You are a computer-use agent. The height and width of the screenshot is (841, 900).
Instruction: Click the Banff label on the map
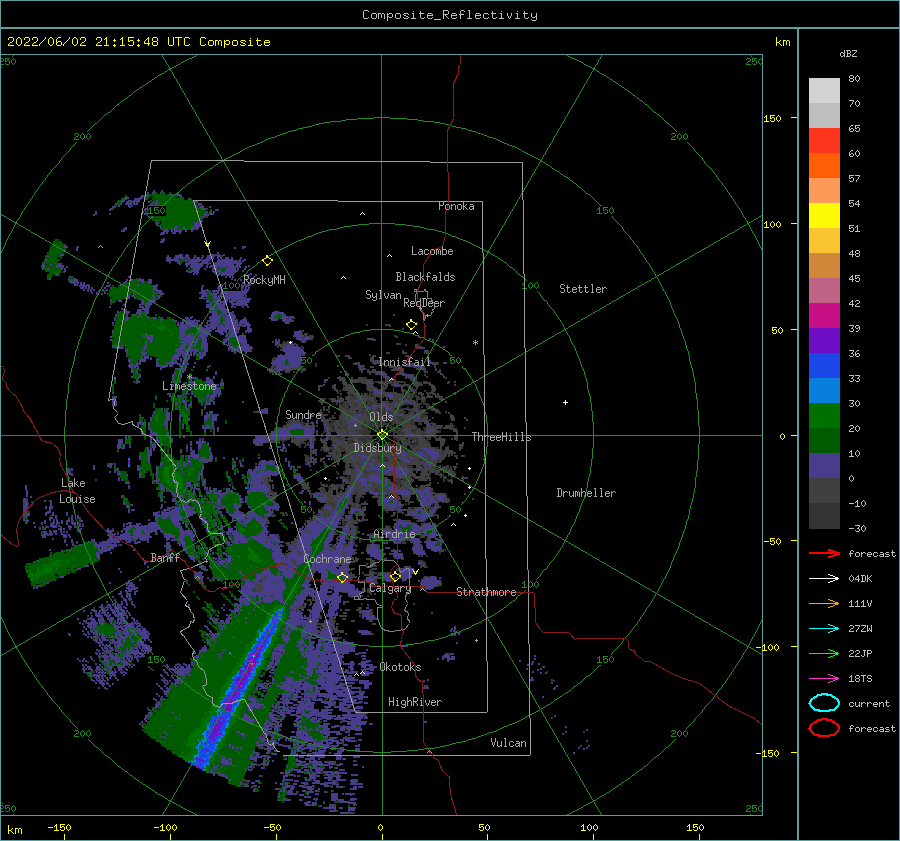165,557
